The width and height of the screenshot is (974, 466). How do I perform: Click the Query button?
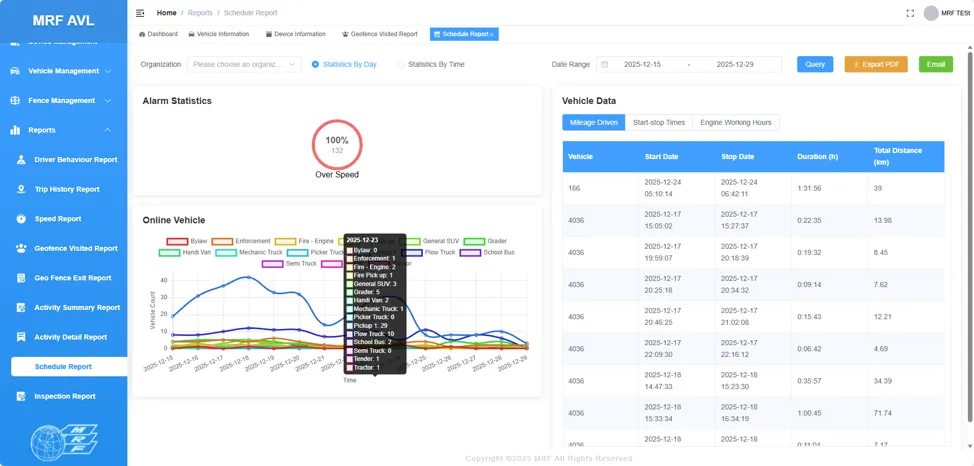coord(815,65)
